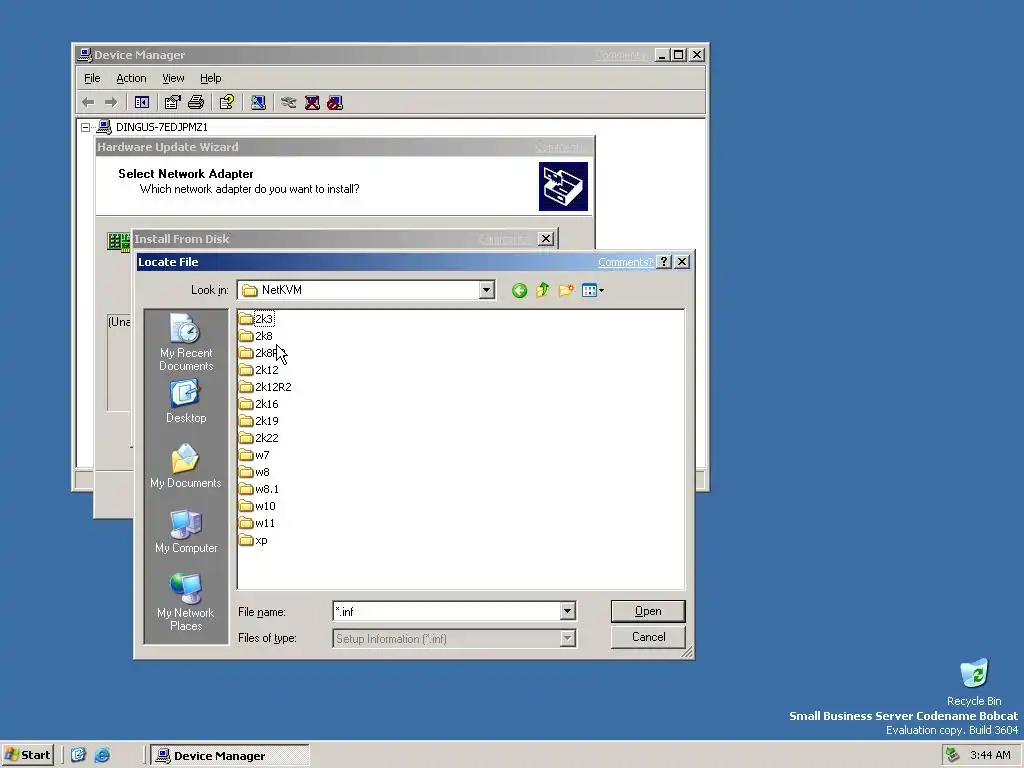Browse My Network Places
The image size is (1024, 768).
pyautogui.click(x=186, y=602)
